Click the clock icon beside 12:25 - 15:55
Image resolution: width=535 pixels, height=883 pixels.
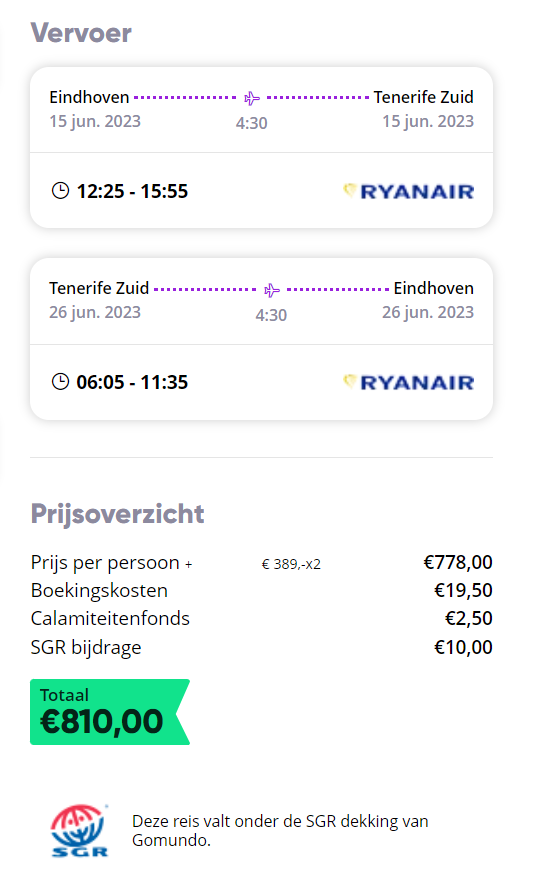(60, 191)
